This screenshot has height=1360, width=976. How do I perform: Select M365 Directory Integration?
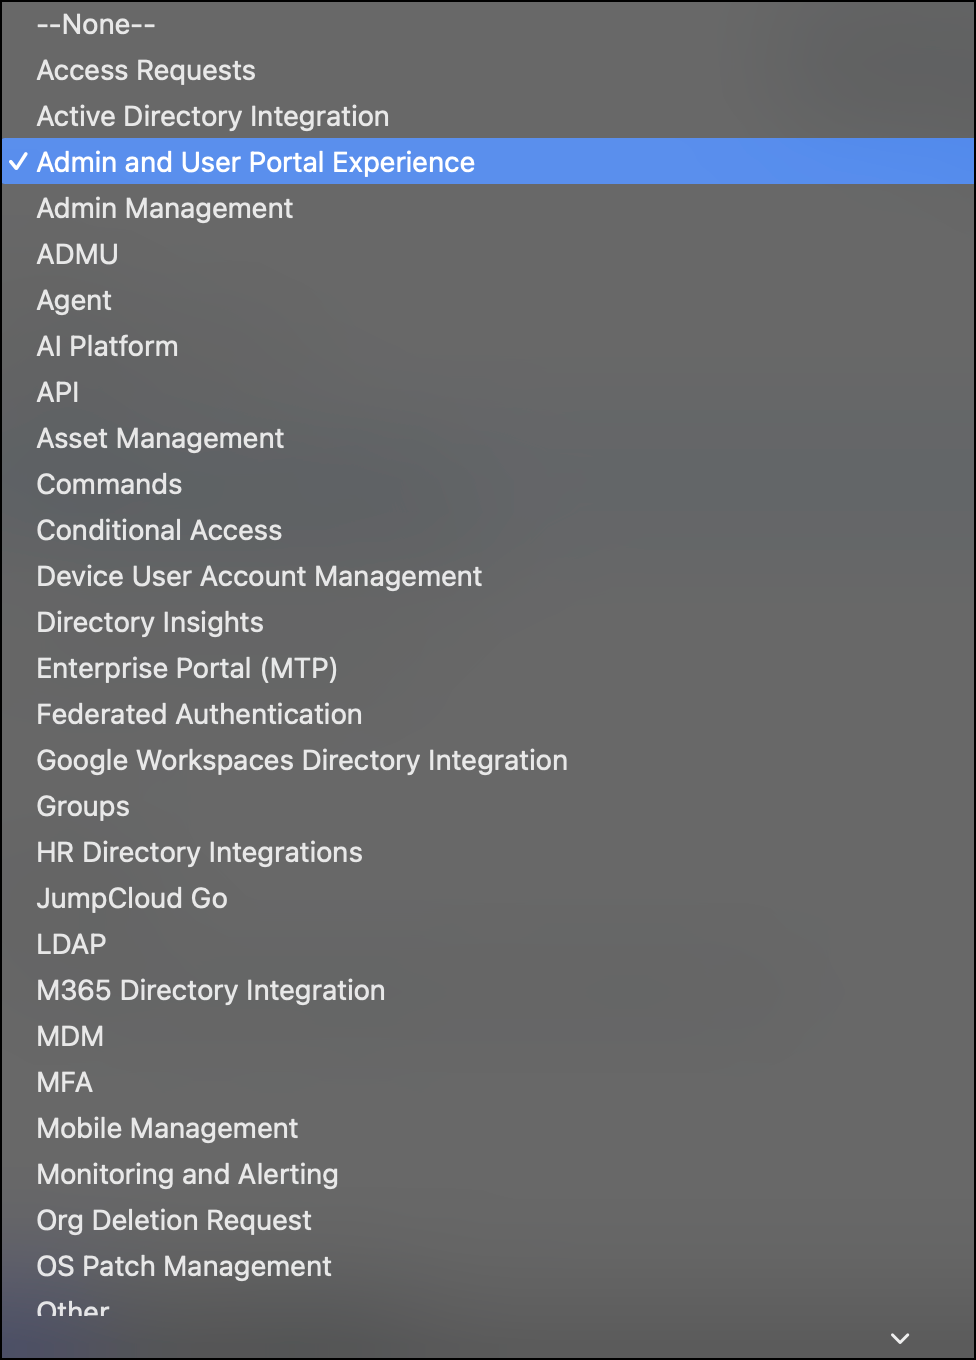click(210, 990)
